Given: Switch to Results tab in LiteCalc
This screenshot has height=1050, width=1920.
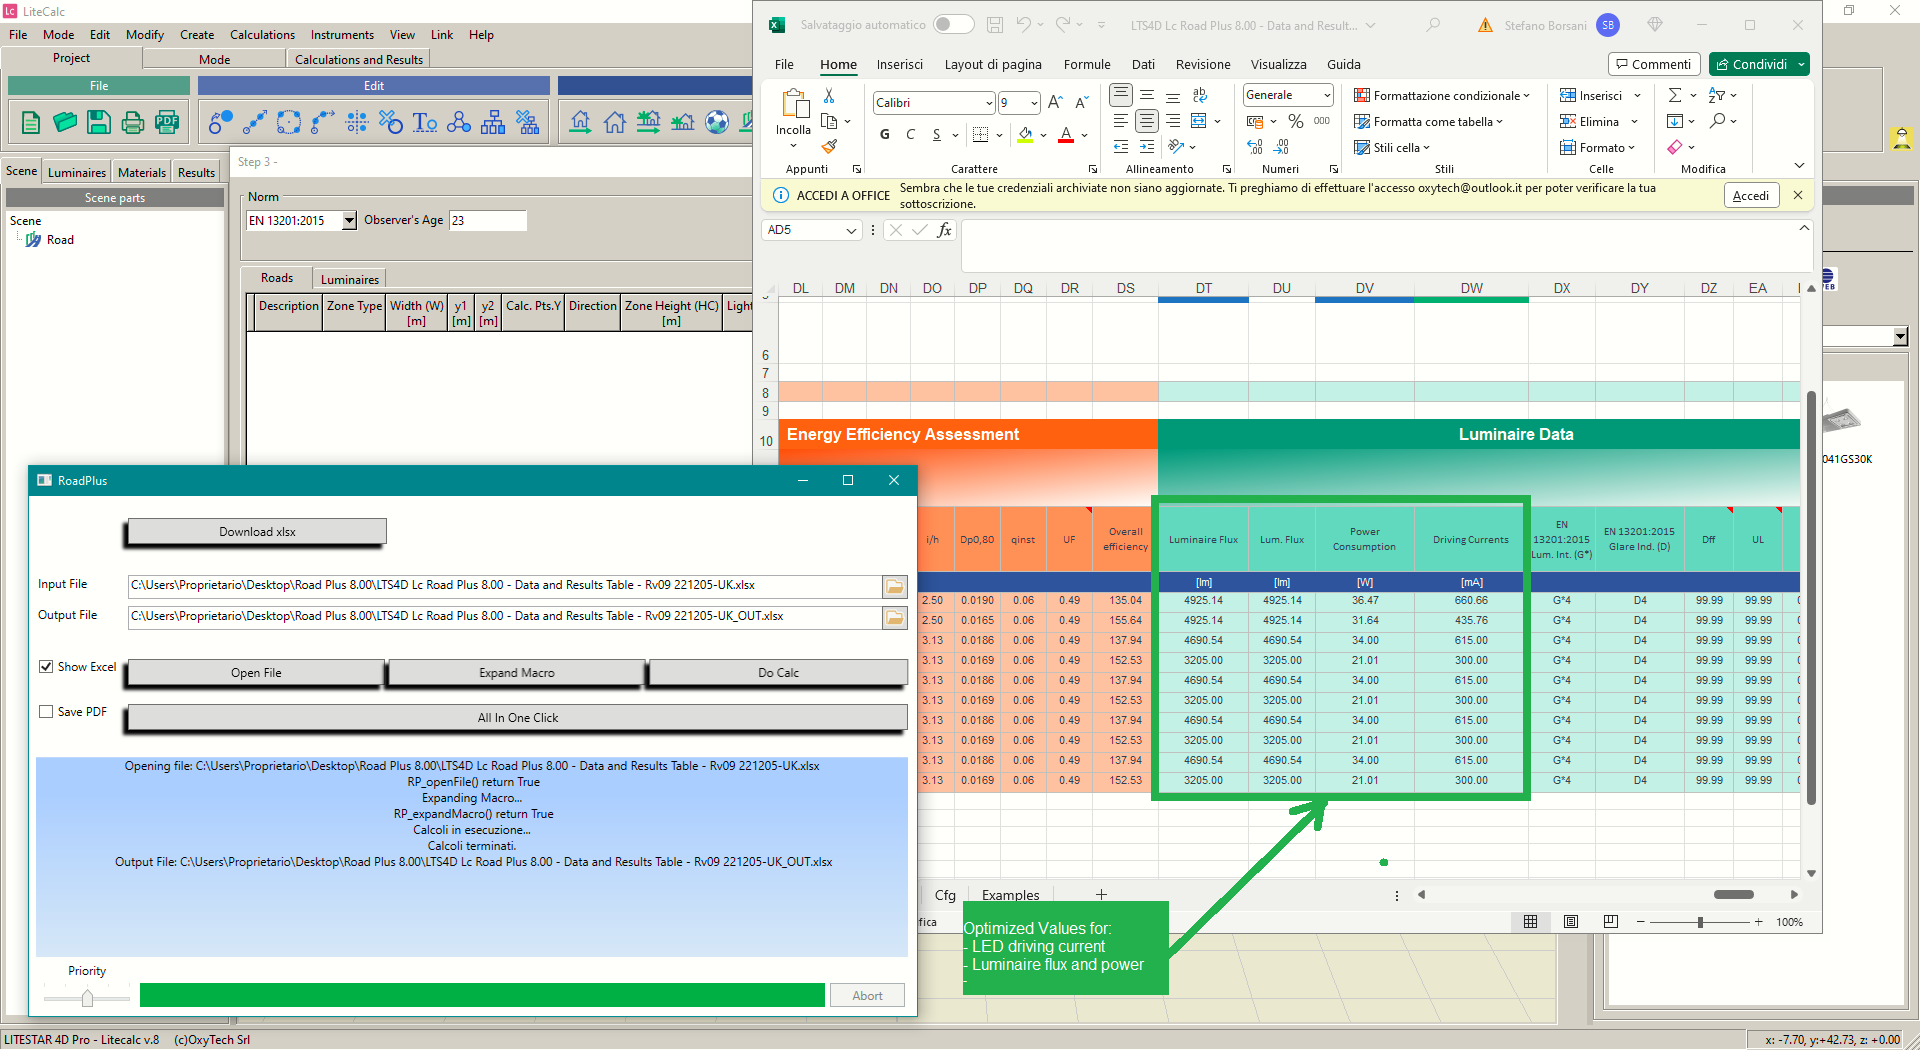Looking at the screenshot, I should click(x=196, y=172).
